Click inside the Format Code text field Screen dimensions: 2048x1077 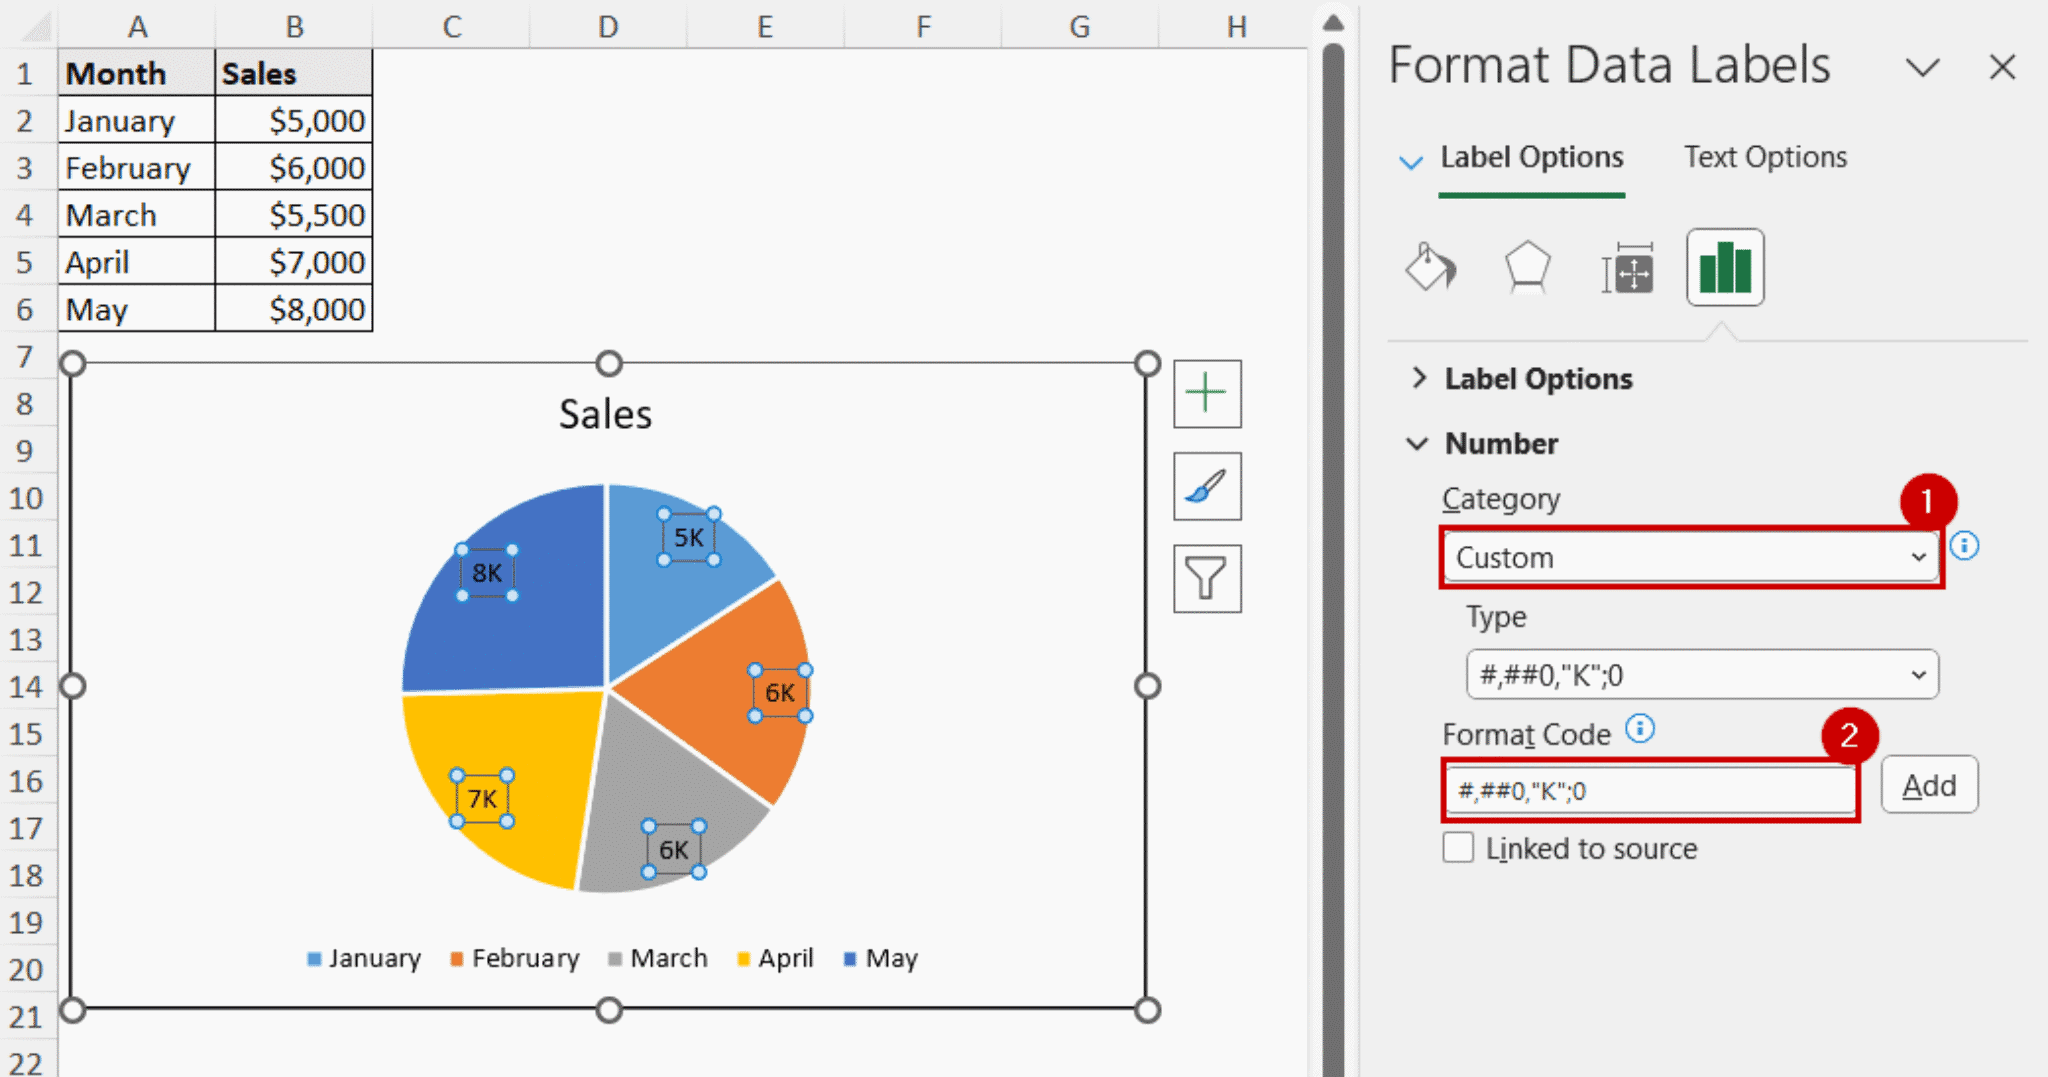pos(1650,791)
